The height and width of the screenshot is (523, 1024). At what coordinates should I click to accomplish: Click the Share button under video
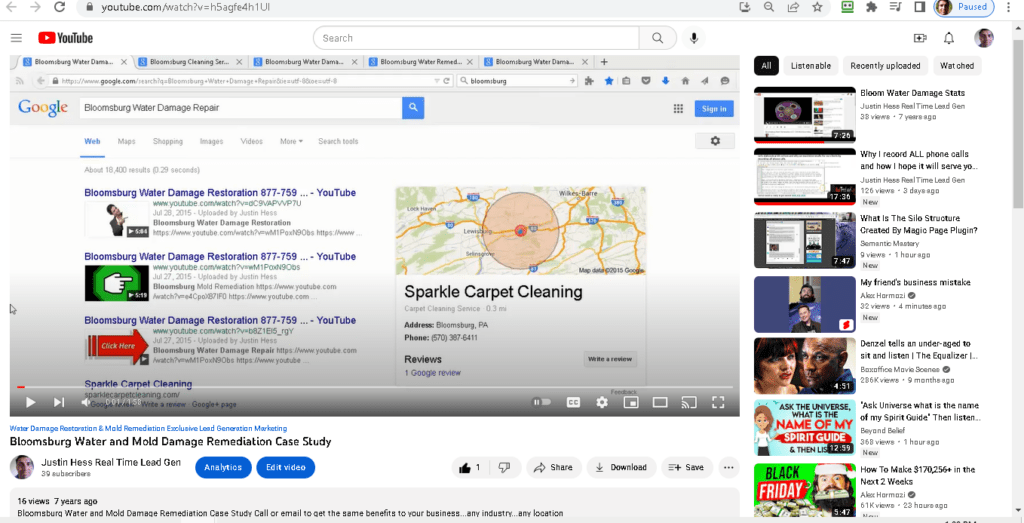tap(553, 468)
